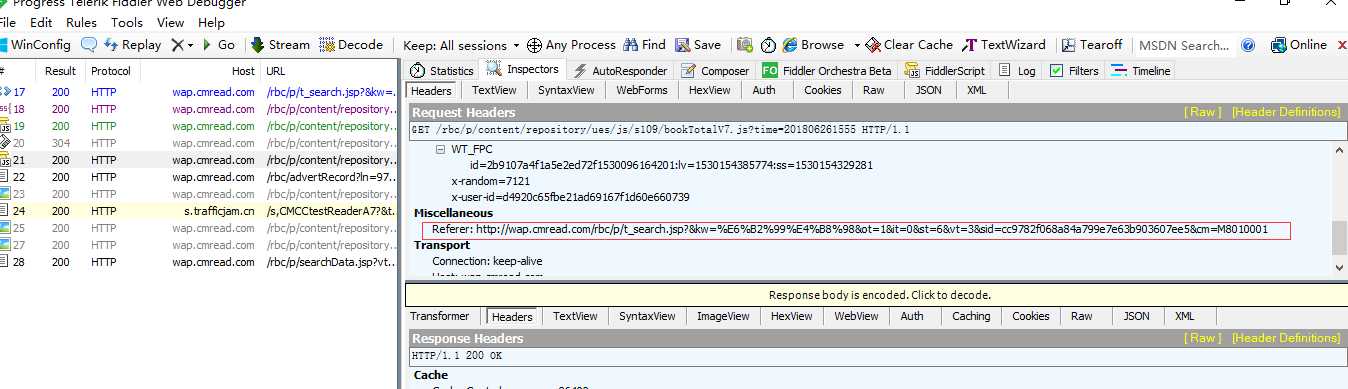This screenshot has height=389, width=1348.
Task: Expand the Browse dropdown arrow
Action: (x=857, y=45)
